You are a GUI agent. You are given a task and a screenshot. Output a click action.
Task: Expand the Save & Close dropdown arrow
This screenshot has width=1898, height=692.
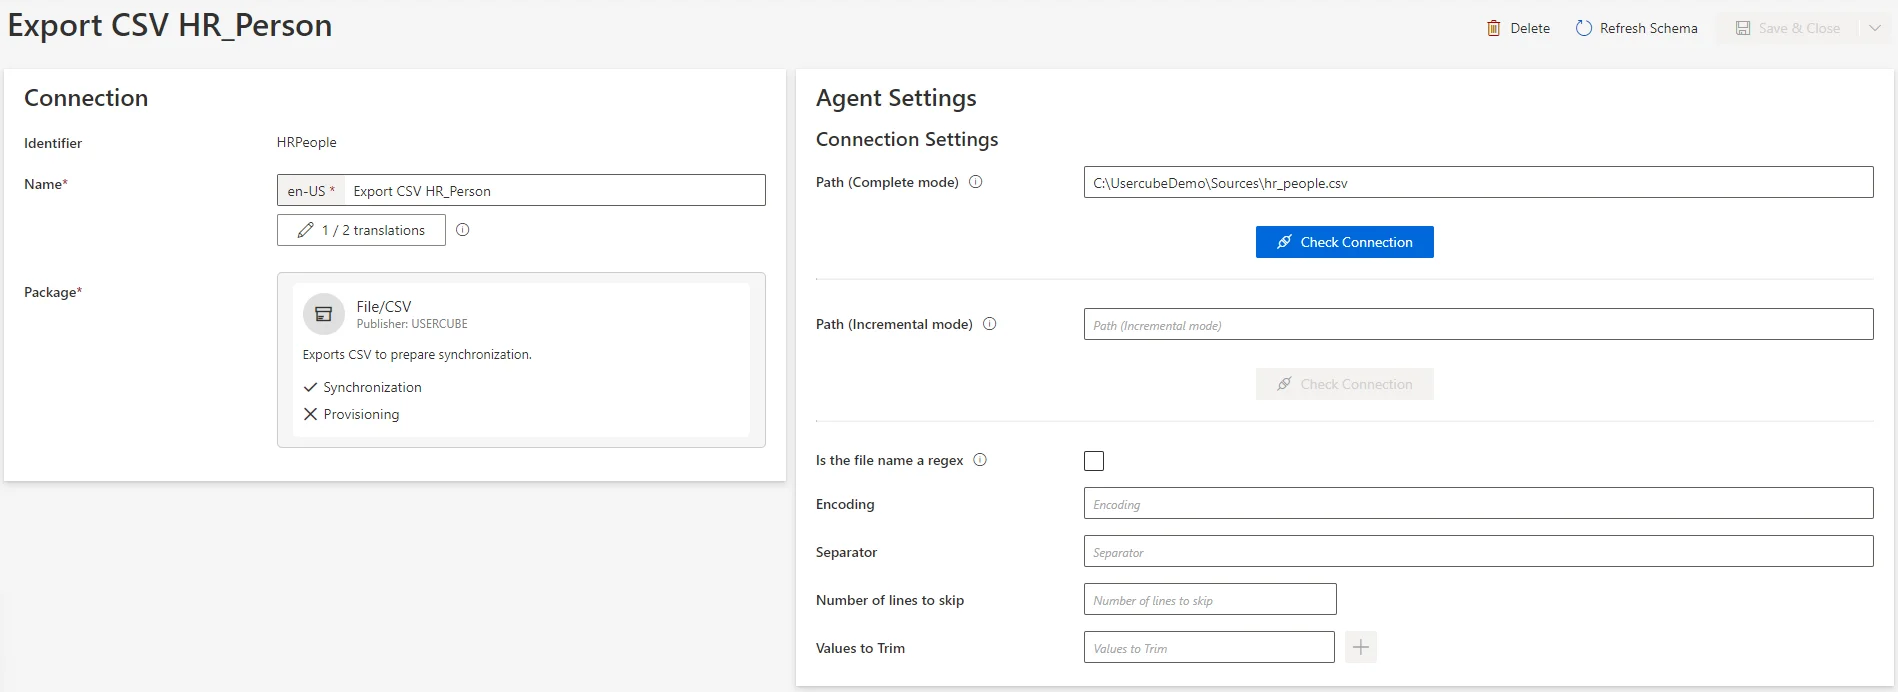(x=1875, y=28)
